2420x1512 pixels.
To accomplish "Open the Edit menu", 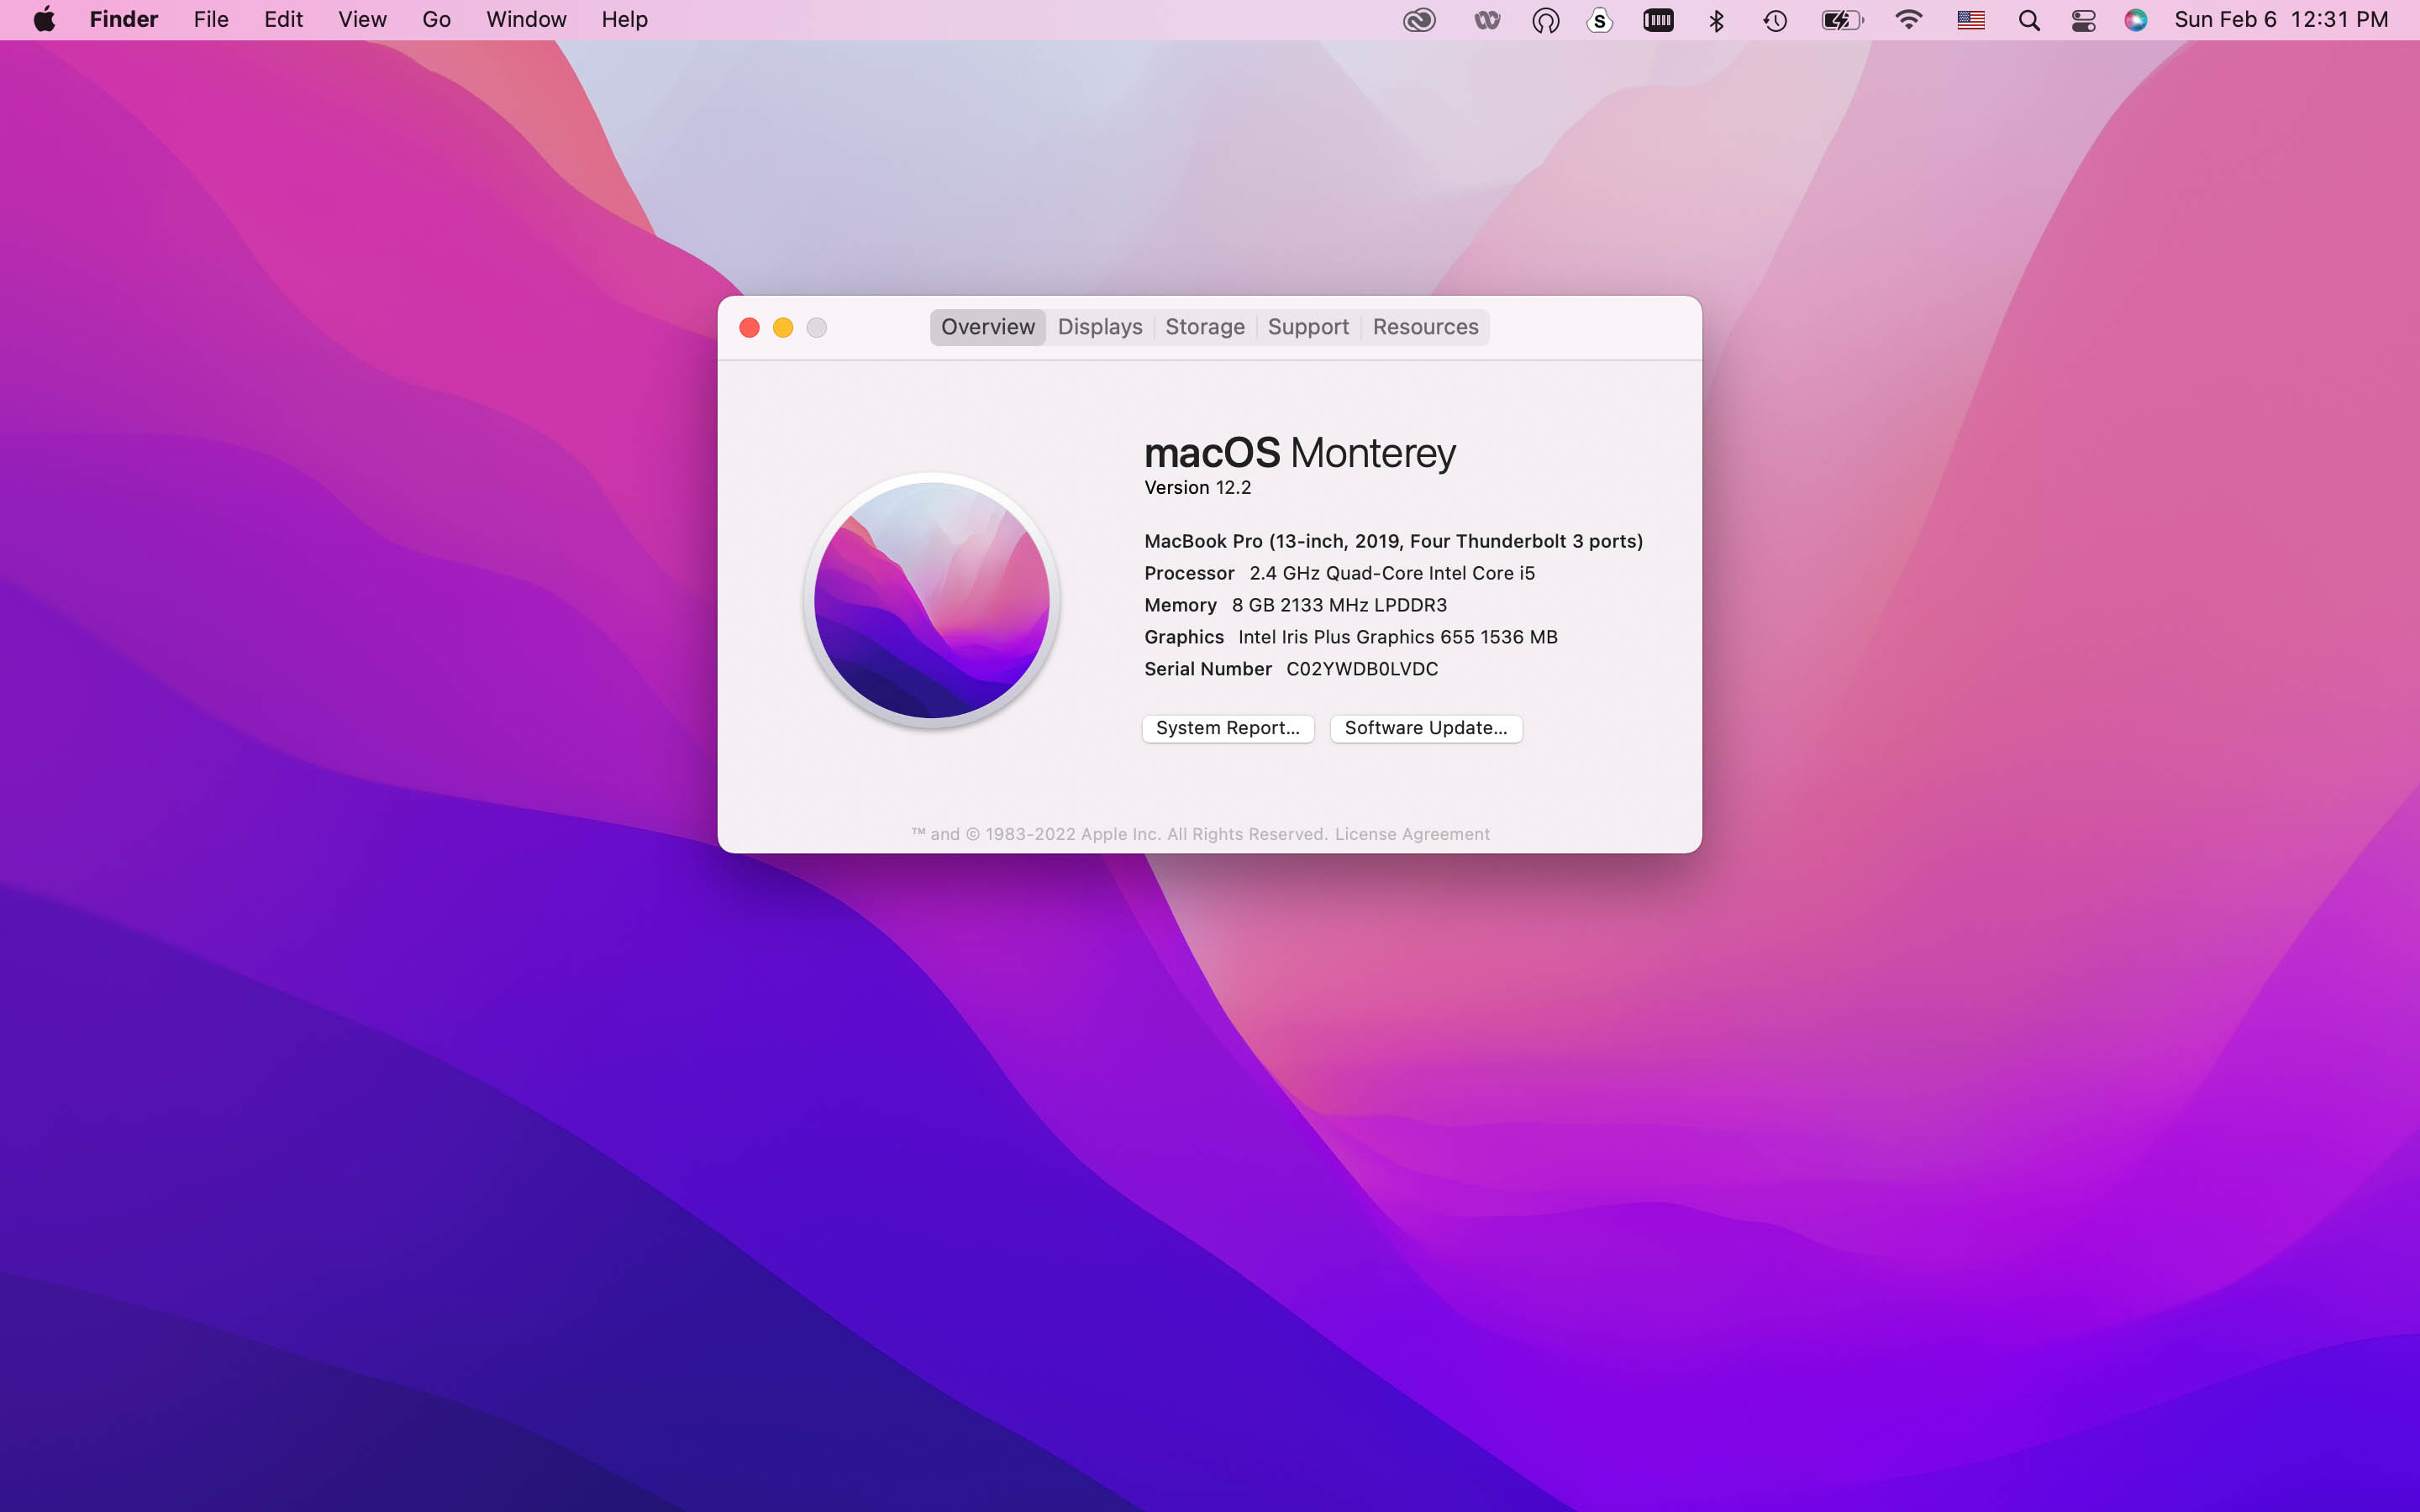I will coord(283,19).
